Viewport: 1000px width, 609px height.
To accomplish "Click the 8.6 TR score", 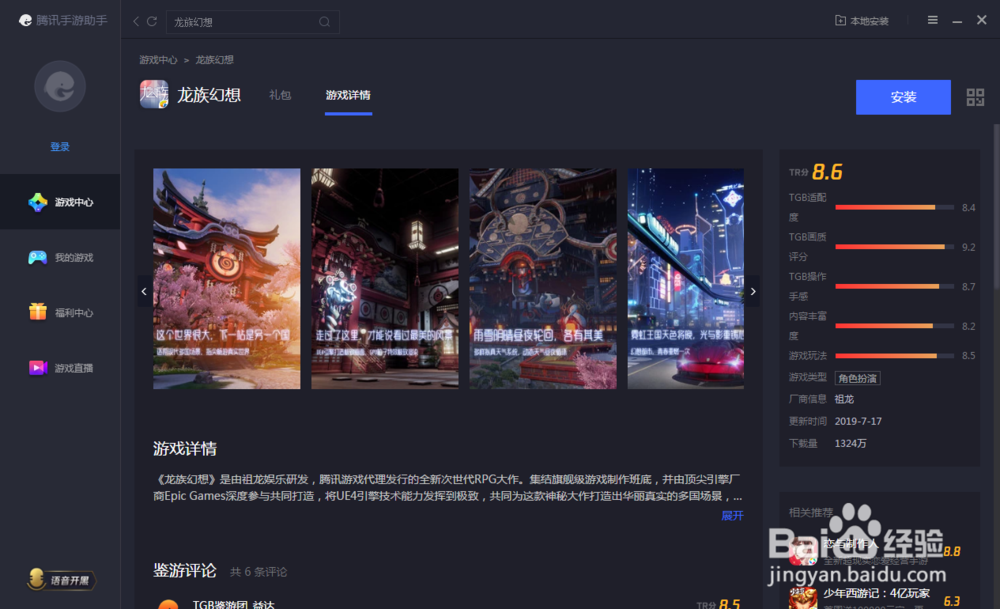I will point(827,172).
